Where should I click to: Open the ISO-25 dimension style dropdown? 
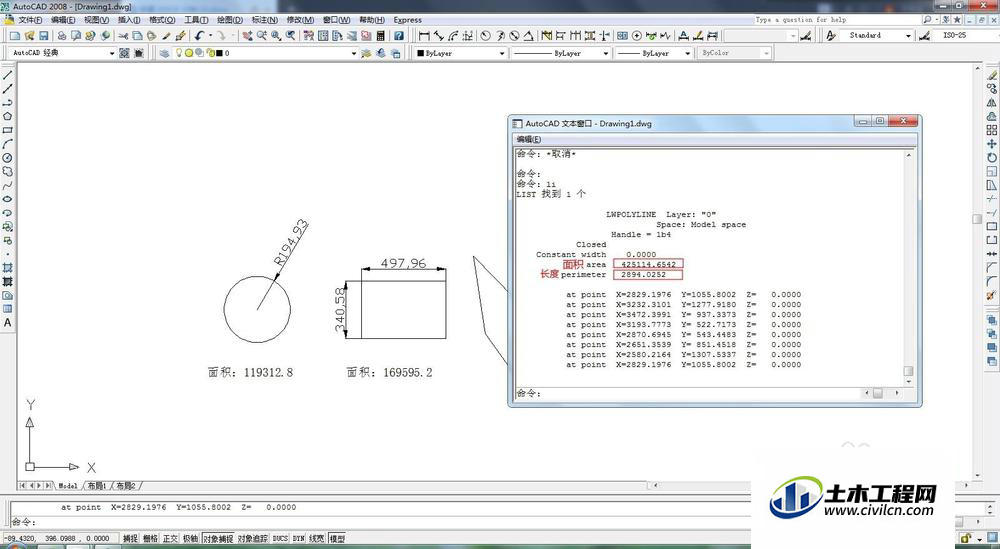[x=964, y=36]
